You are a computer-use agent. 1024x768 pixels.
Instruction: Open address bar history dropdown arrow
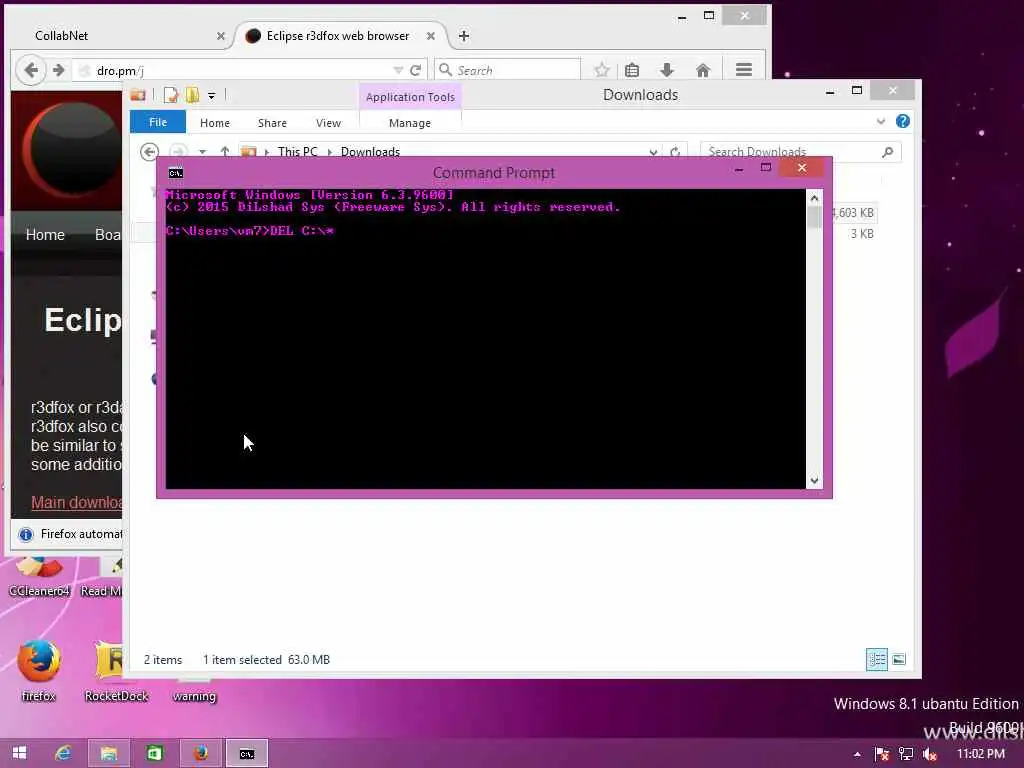[398, 70]
